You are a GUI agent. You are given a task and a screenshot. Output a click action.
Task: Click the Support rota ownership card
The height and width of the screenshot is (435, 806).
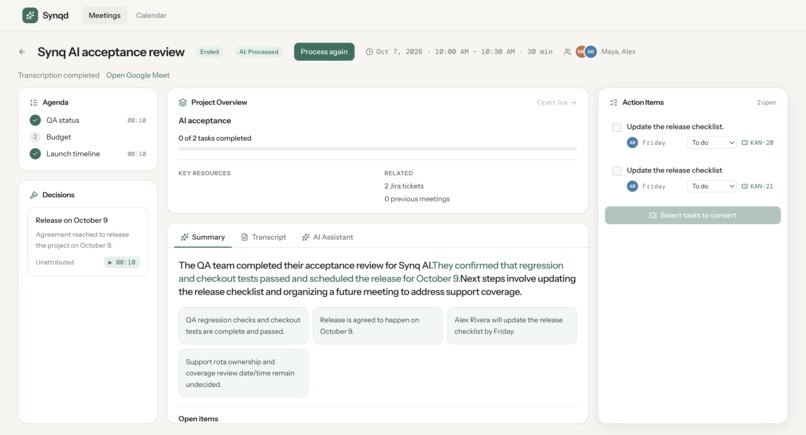[x=243, y=373]
